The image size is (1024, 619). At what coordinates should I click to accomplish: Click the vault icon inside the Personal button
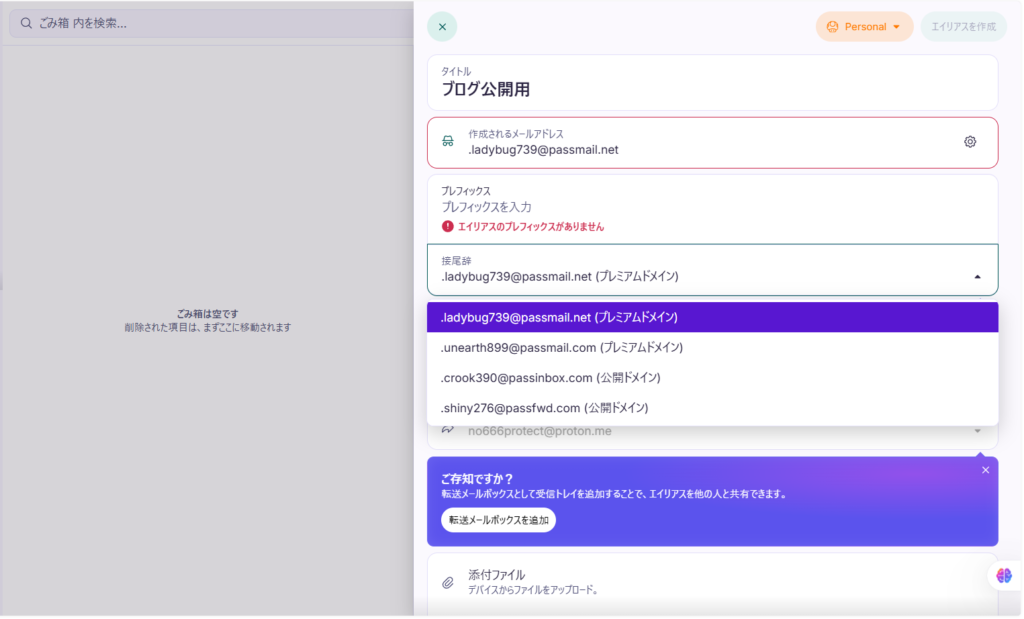831,27
